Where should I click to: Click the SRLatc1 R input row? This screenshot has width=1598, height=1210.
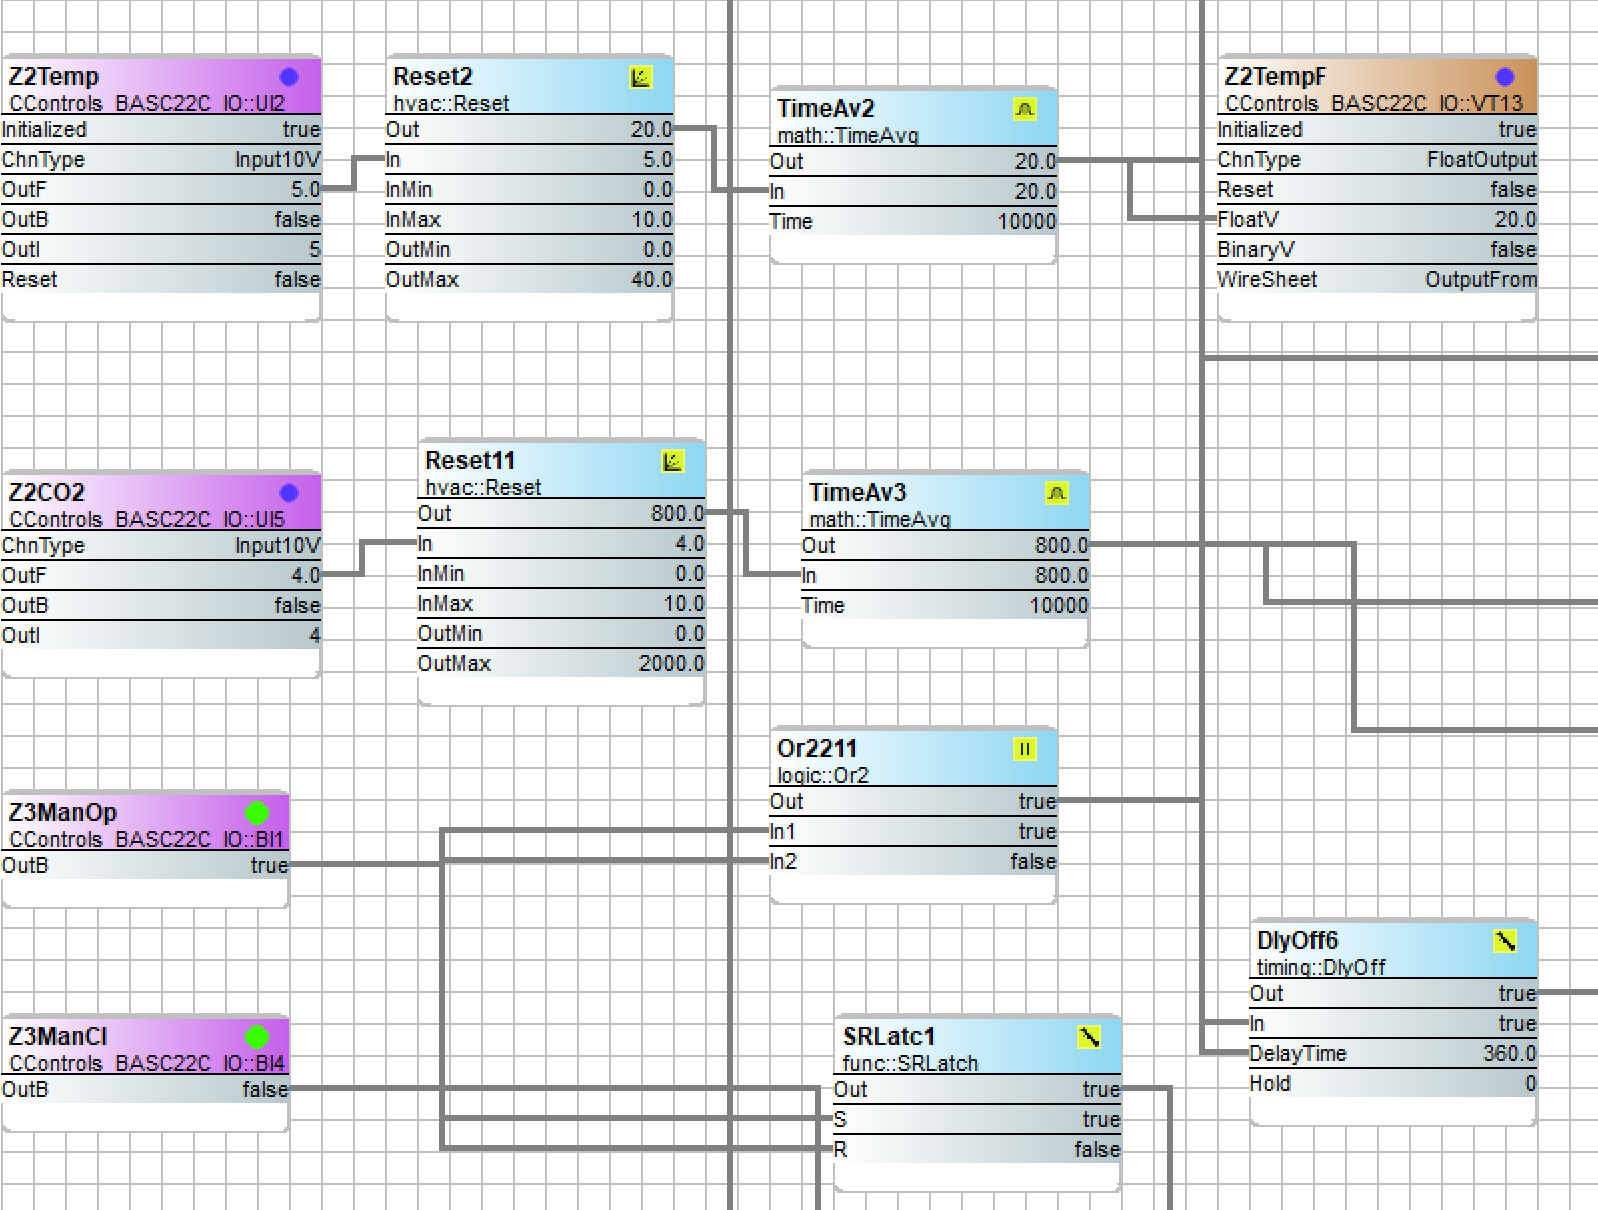[x=976, y=1150]
